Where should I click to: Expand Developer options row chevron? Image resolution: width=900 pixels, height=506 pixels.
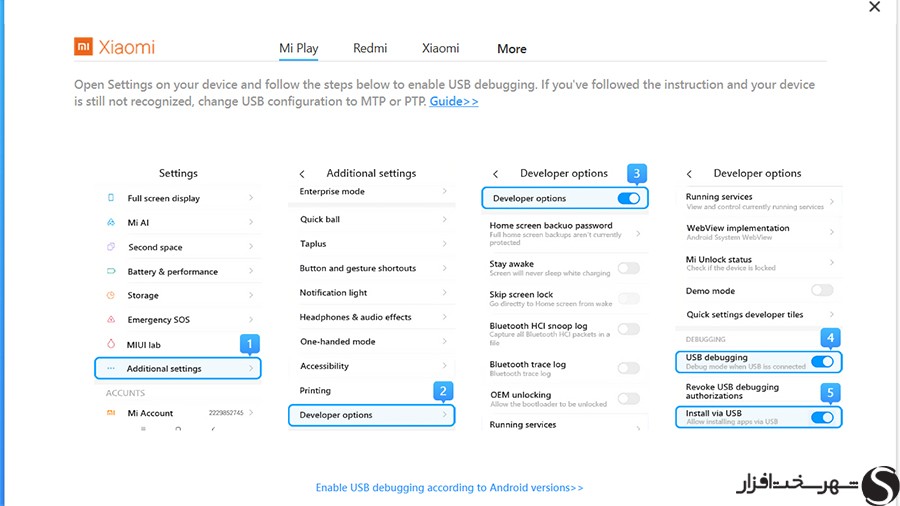pyautogui.click(x=444, y=415)
